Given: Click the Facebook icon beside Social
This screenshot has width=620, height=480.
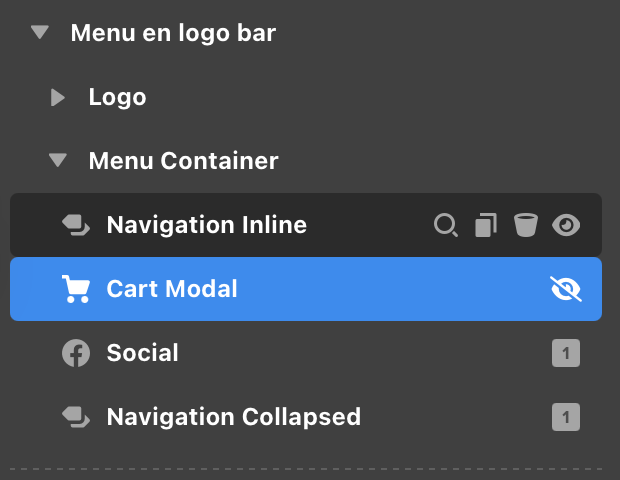Looking at the screenshot, I should point(76,353).
